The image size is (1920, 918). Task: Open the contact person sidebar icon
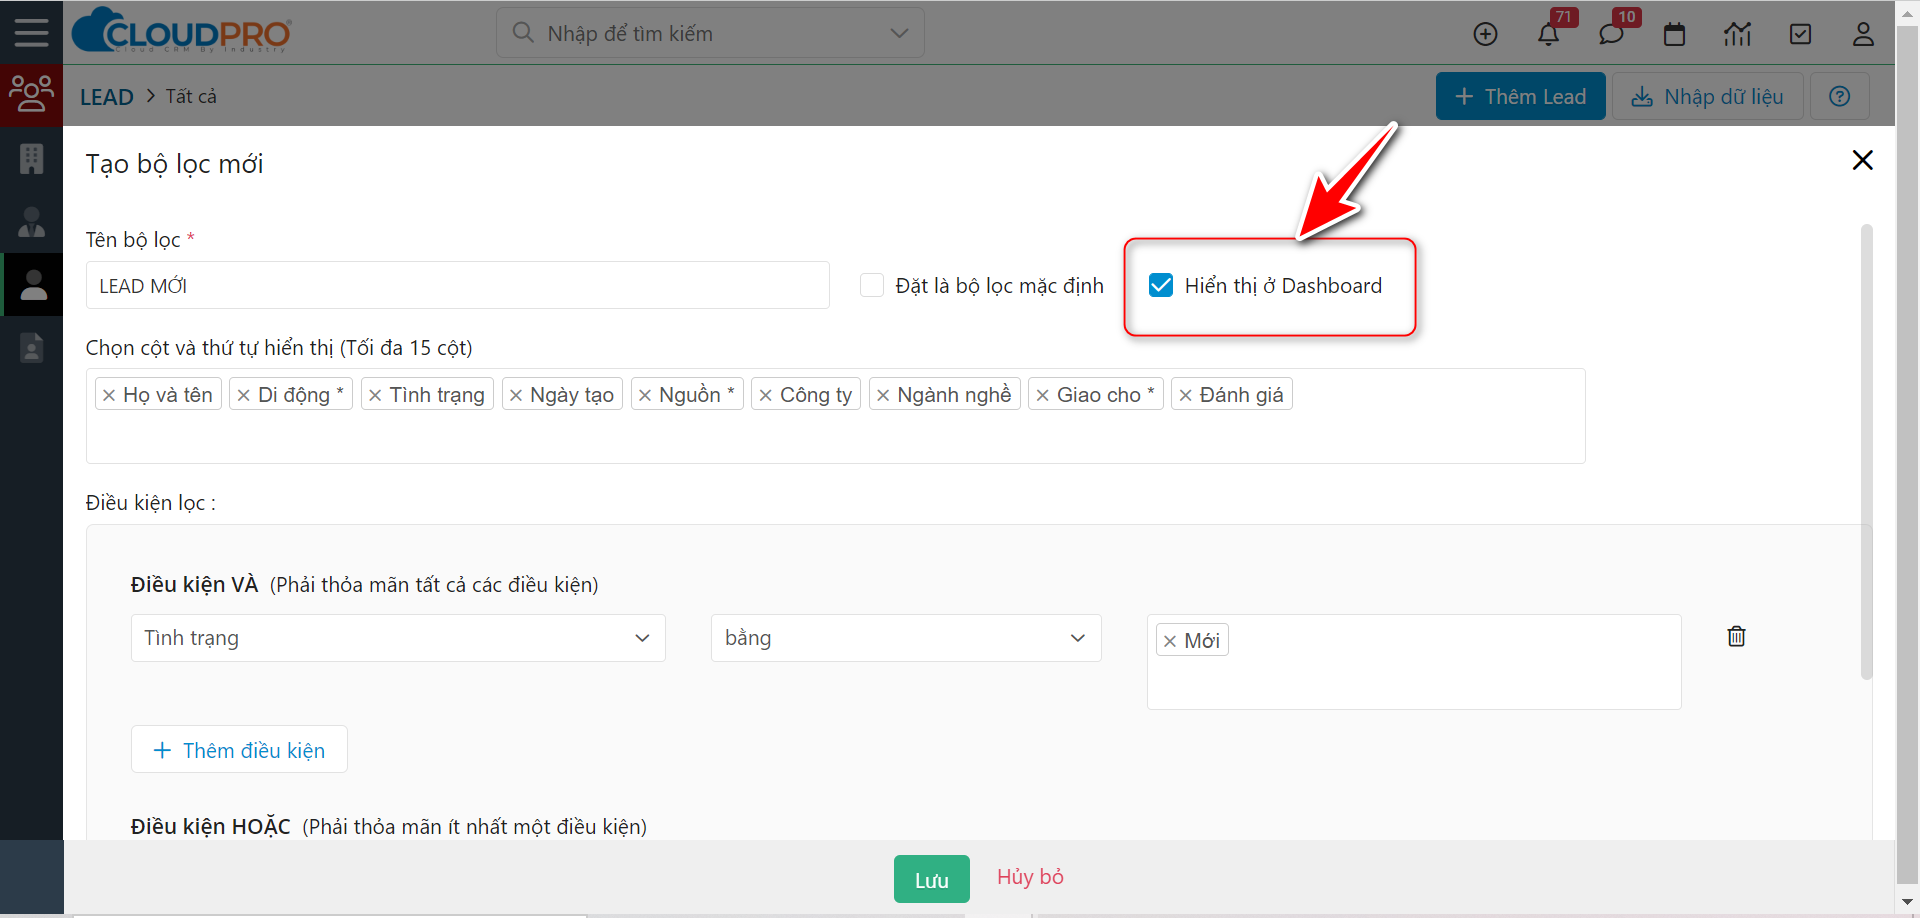click(32, 221)
